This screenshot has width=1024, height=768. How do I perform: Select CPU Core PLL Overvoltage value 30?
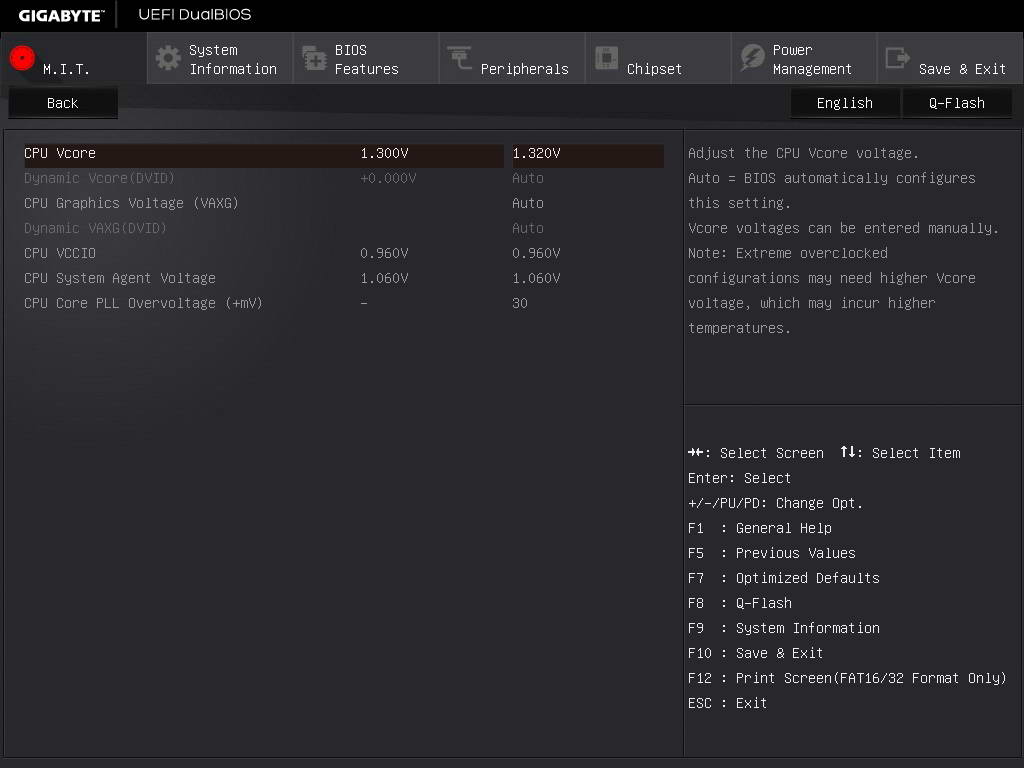click(520, 303)
